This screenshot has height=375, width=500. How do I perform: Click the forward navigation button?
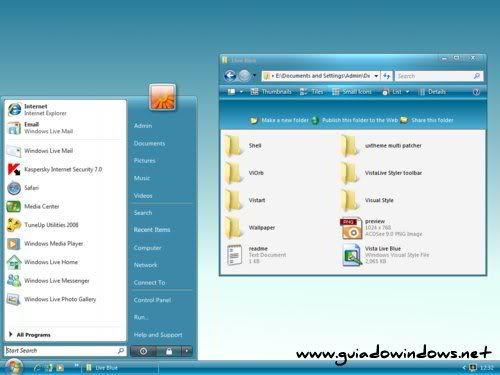coord(244,76)
